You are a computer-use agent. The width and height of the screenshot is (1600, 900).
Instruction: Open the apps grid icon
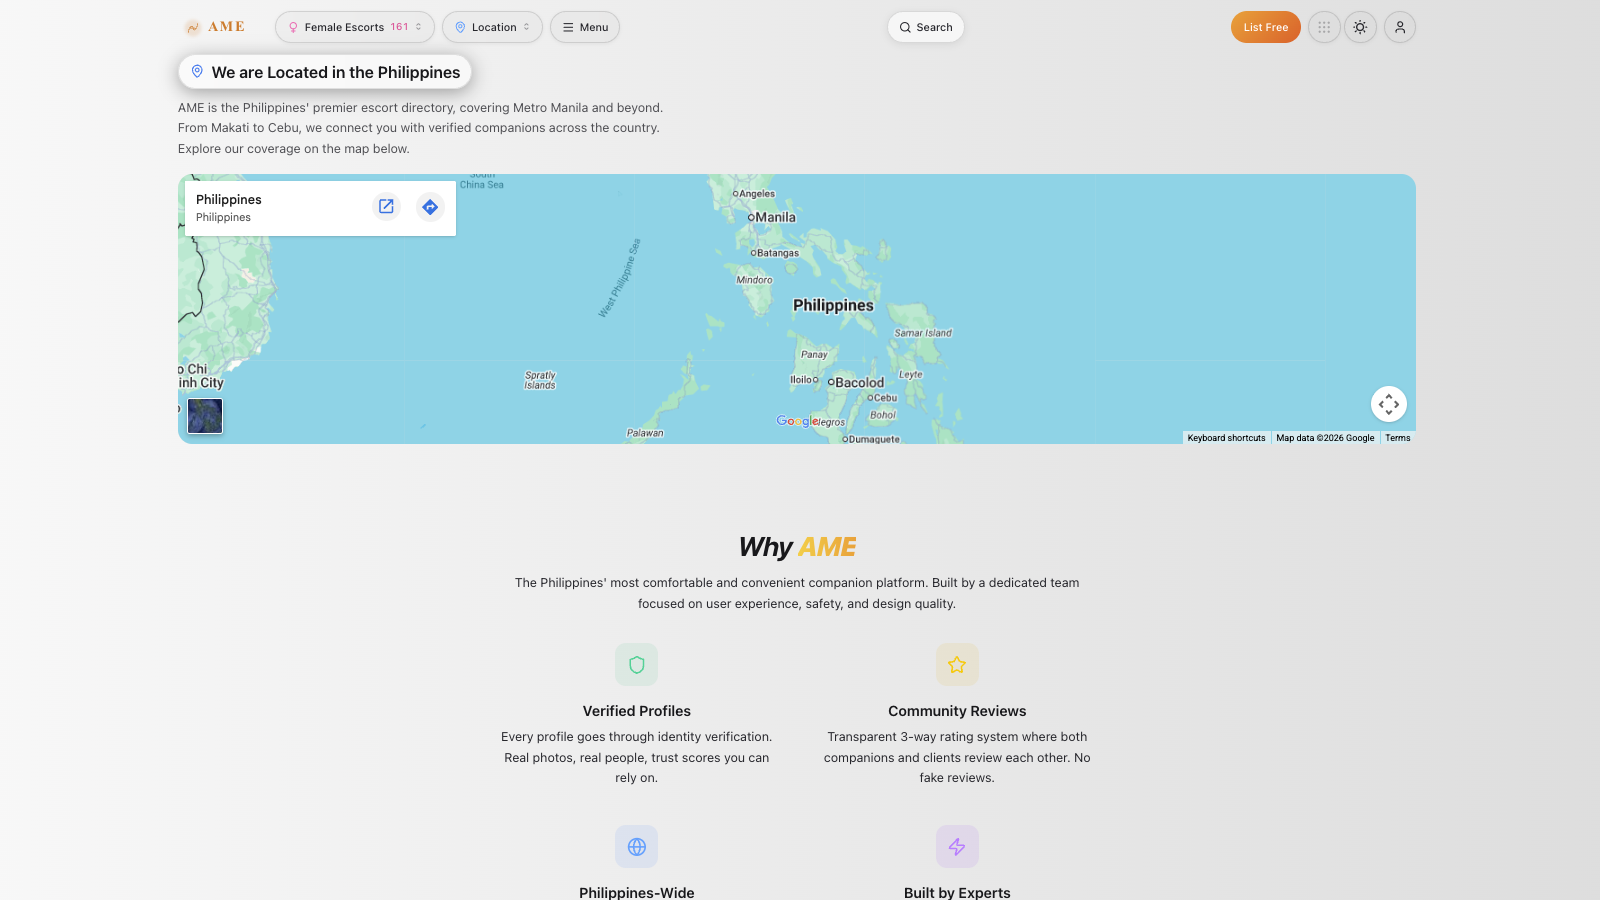pyautogui.click(x=1324, y=27)
